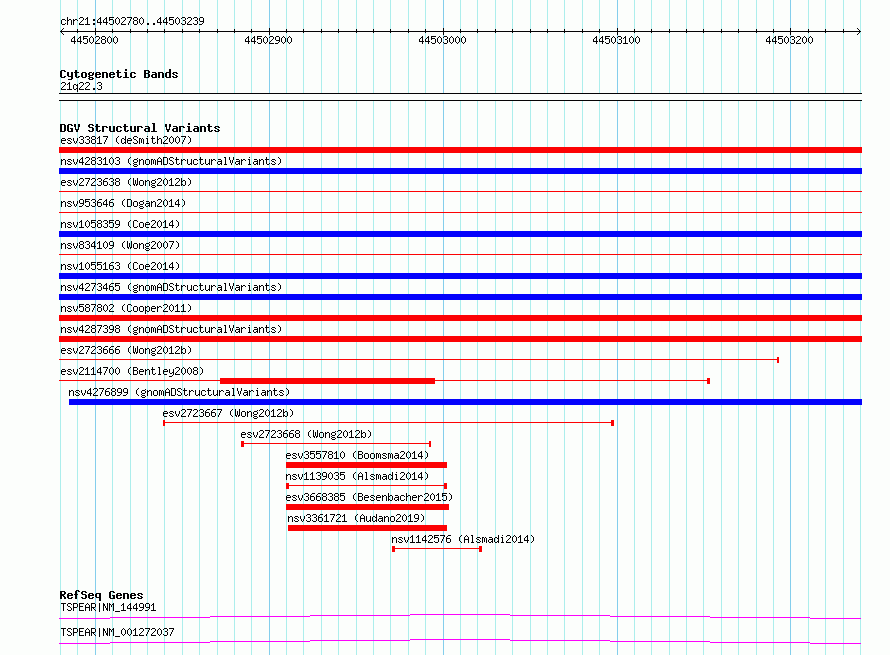Click red bar under nsv4287398

pos(460,339)
